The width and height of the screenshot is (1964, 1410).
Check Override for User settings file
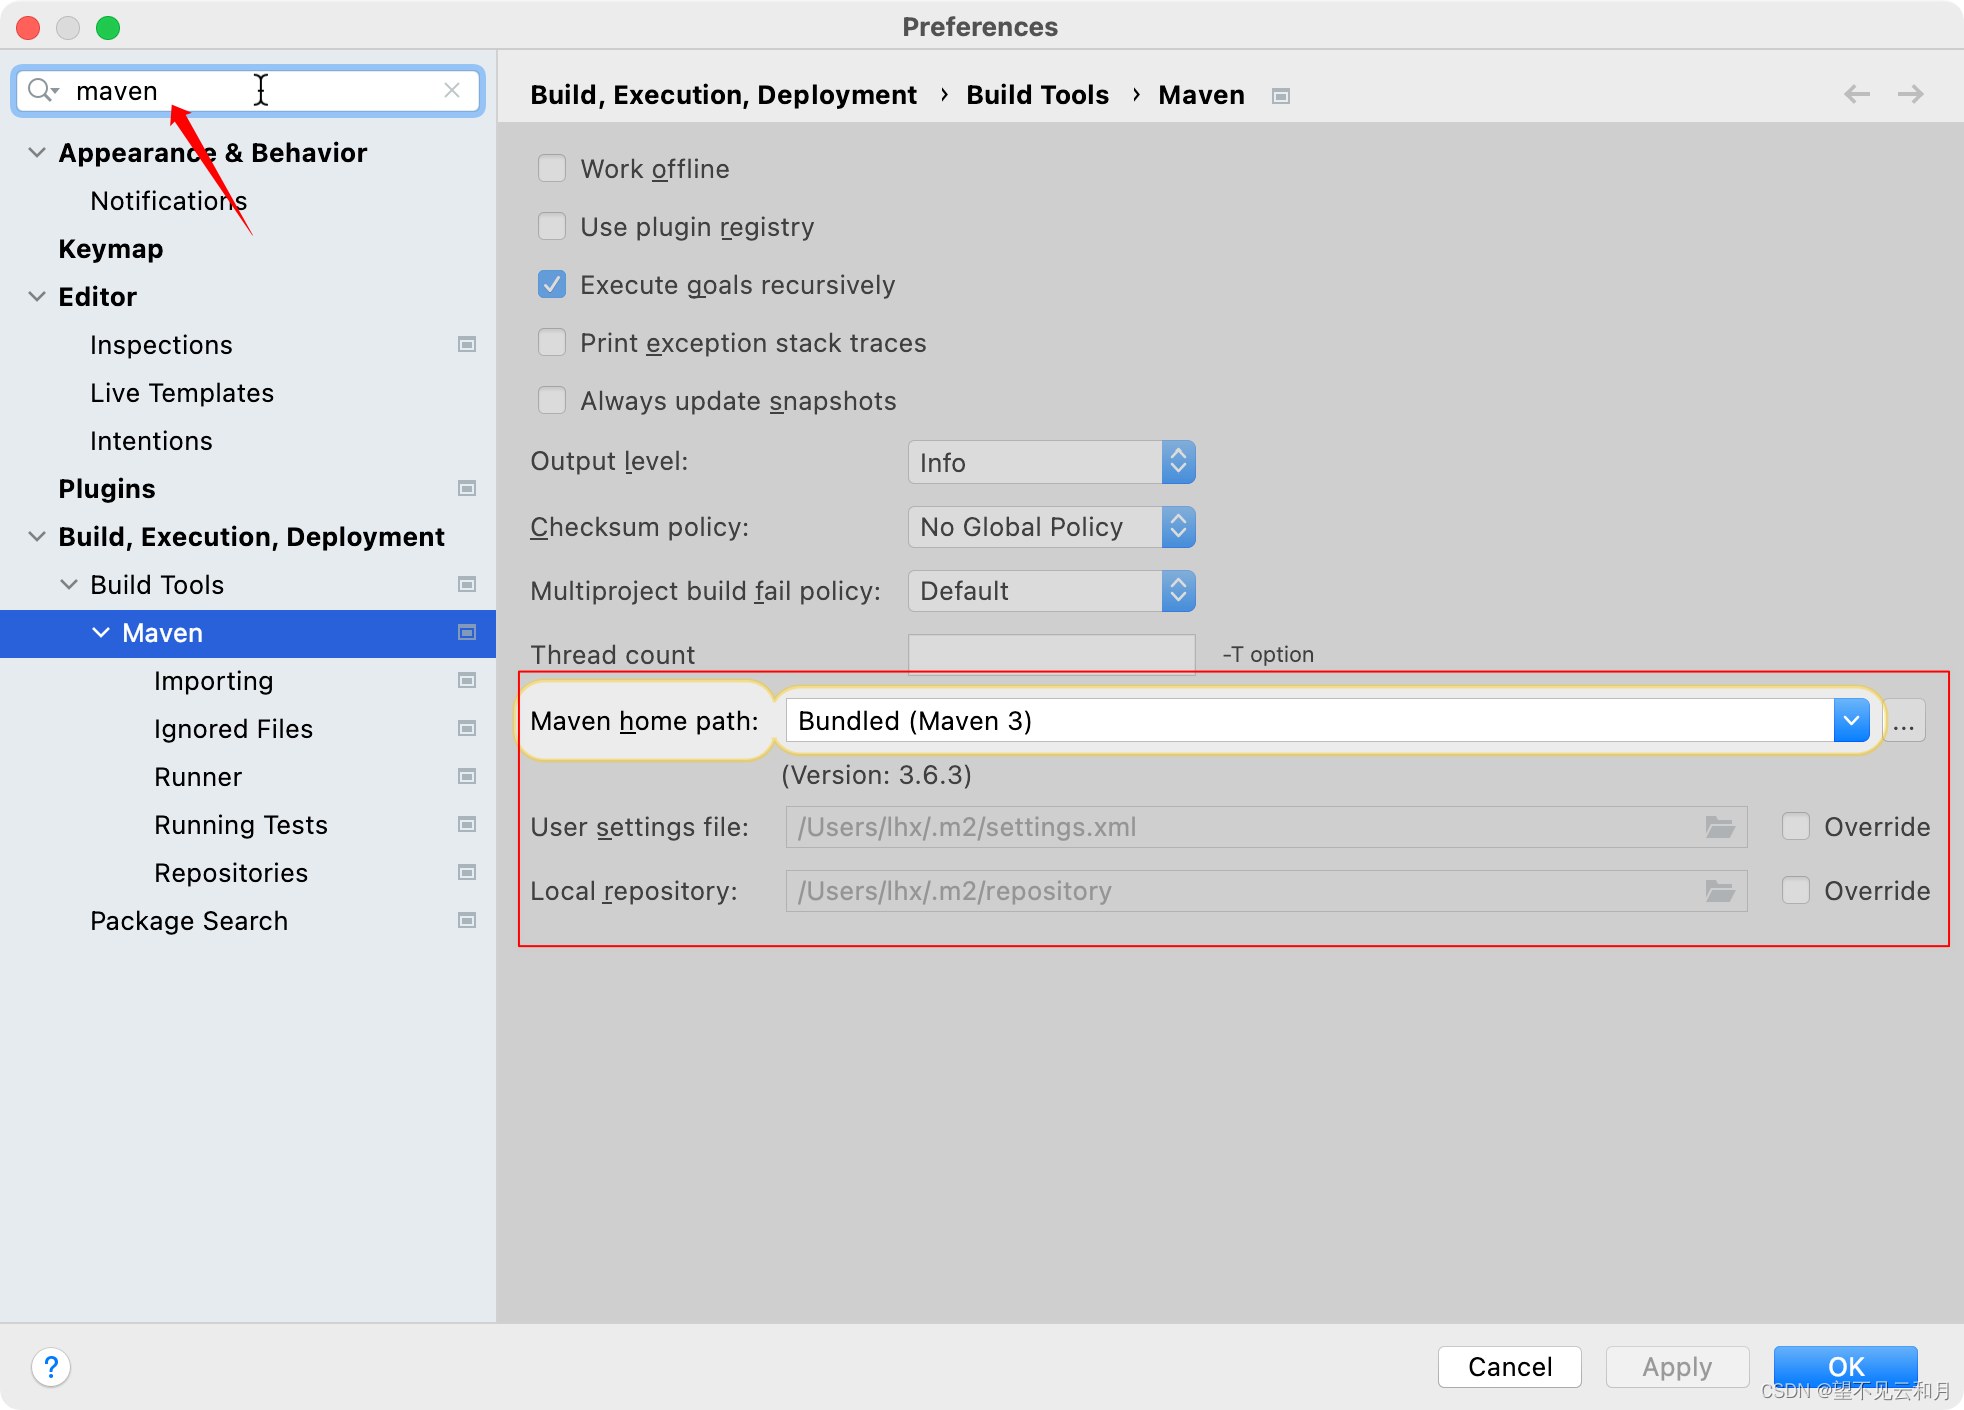click(1796, 826)
